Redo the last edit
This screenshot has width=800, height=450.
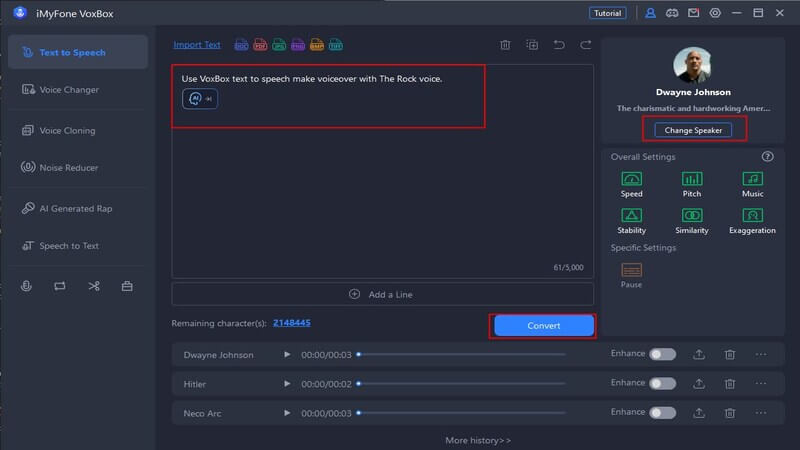click(586, 45)
